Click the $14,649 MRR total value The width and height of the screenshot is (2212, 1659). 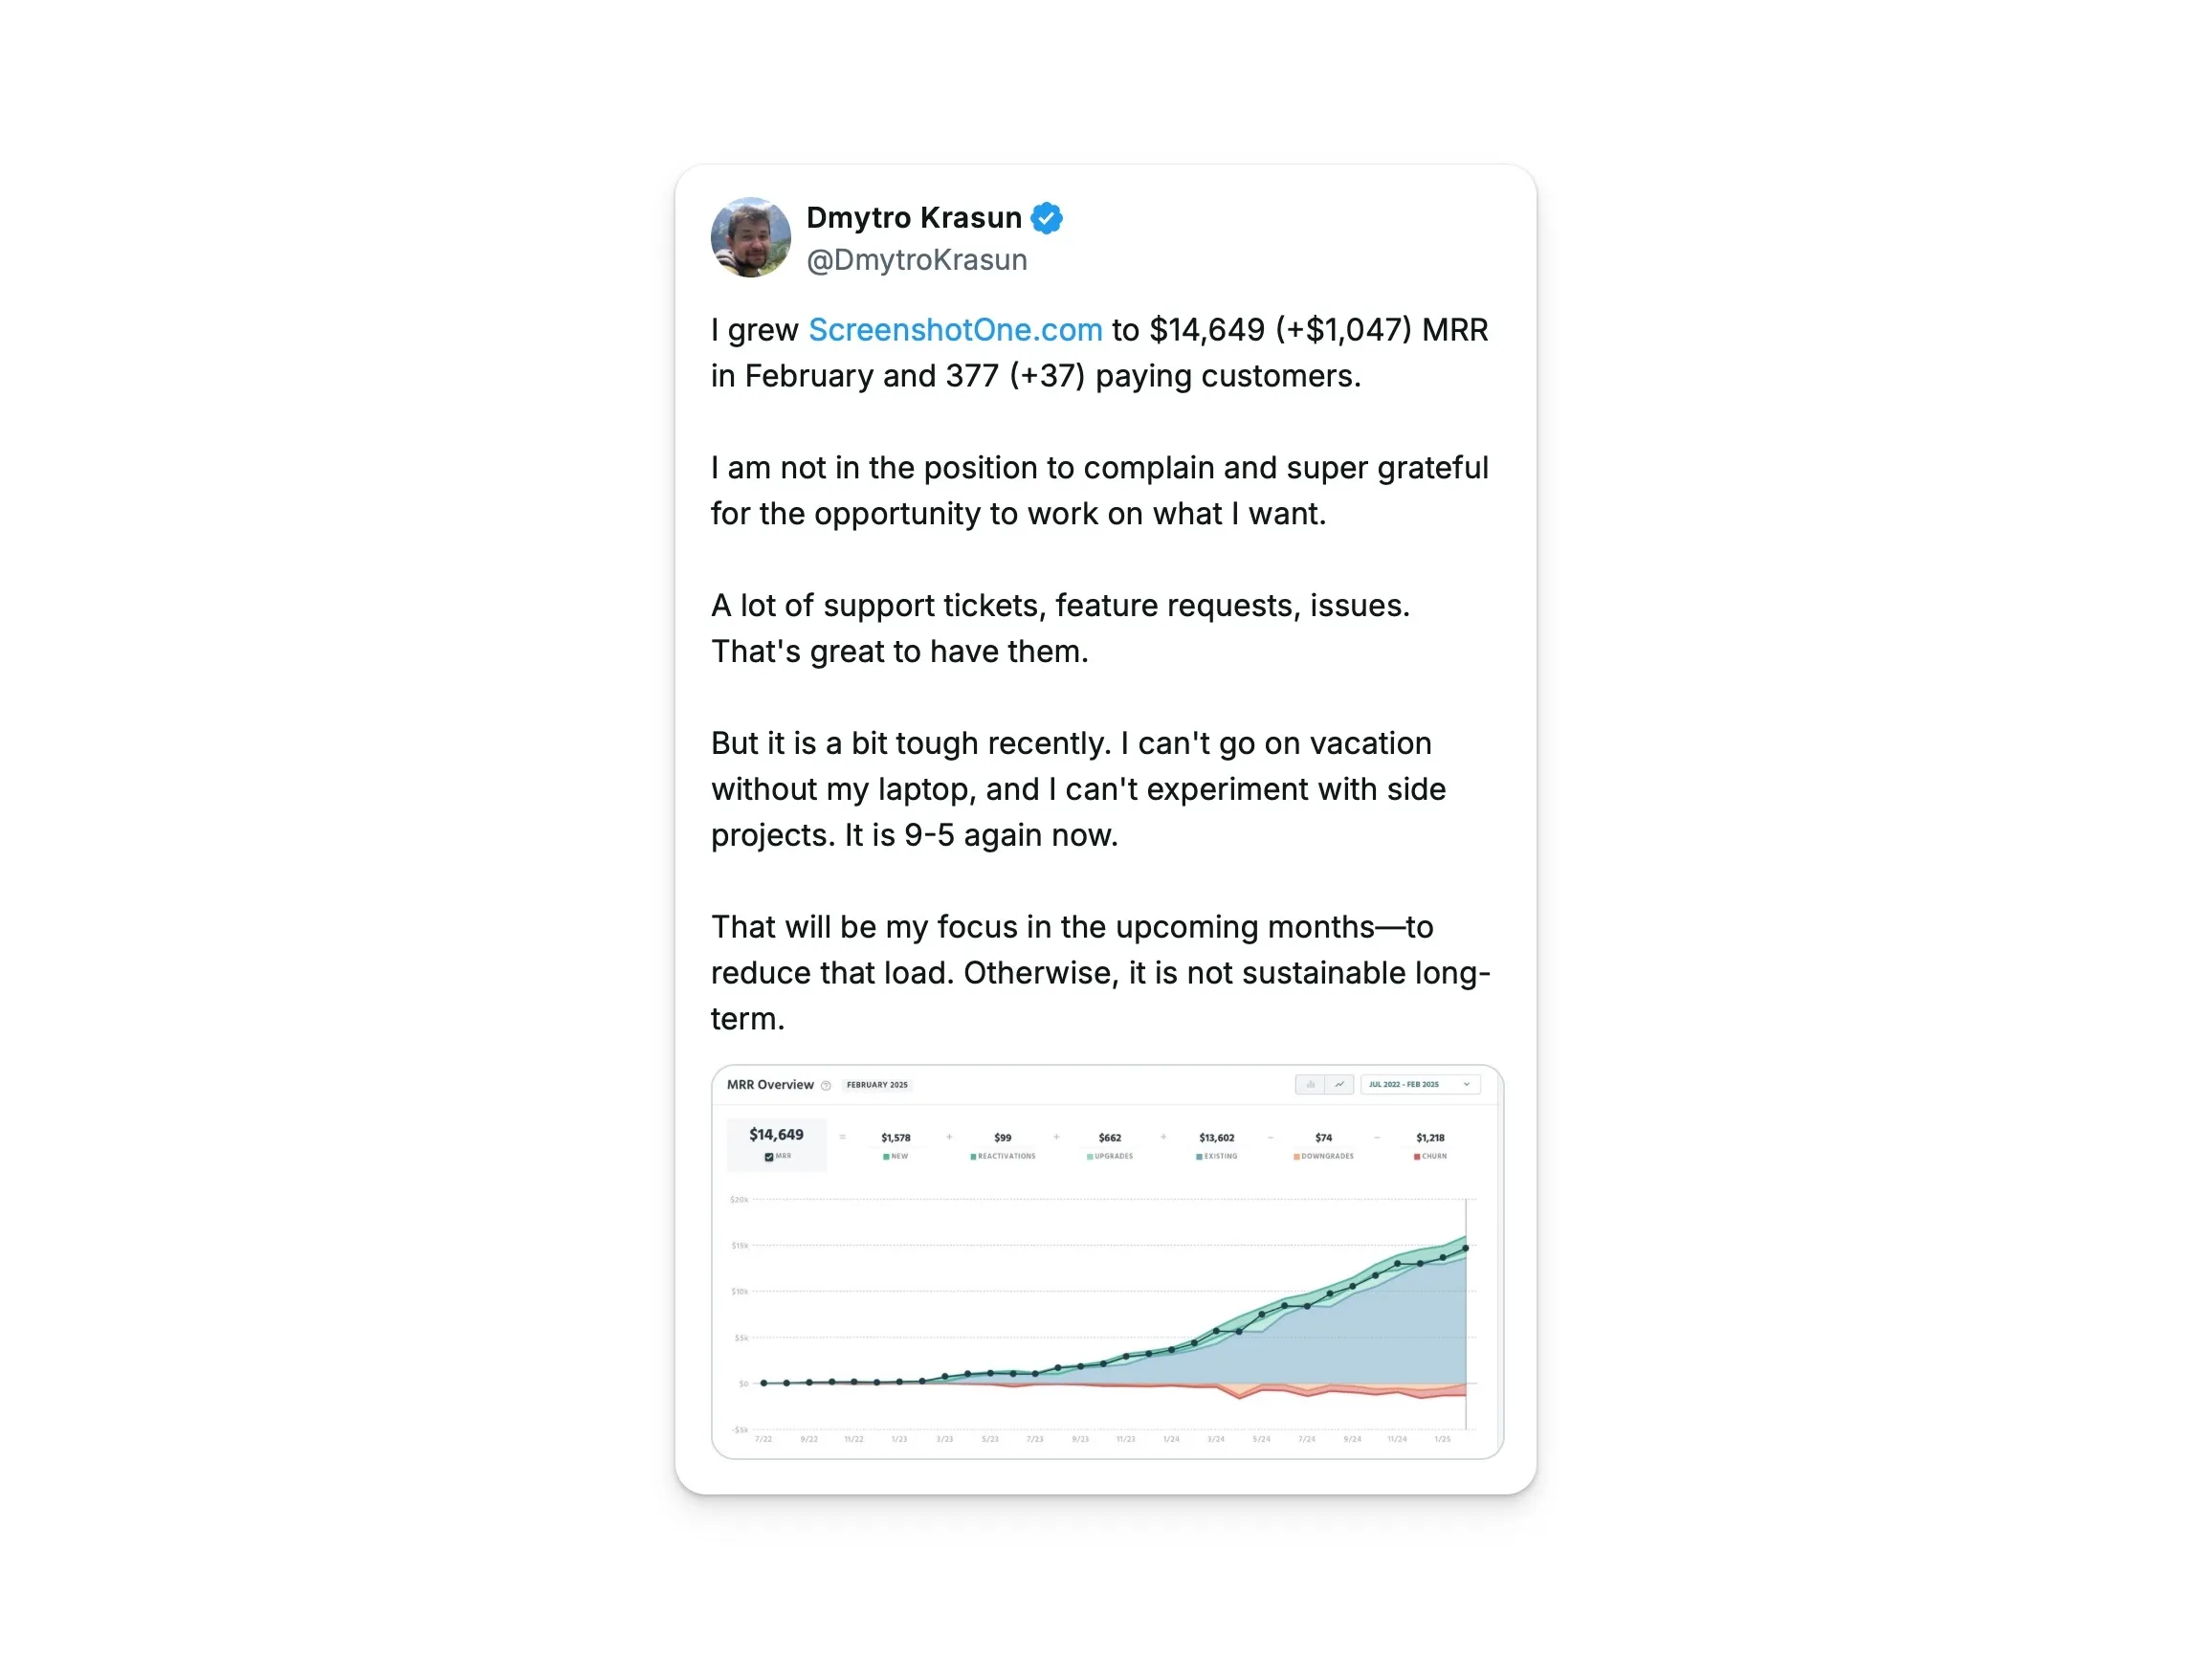(x=776, y=1134)
